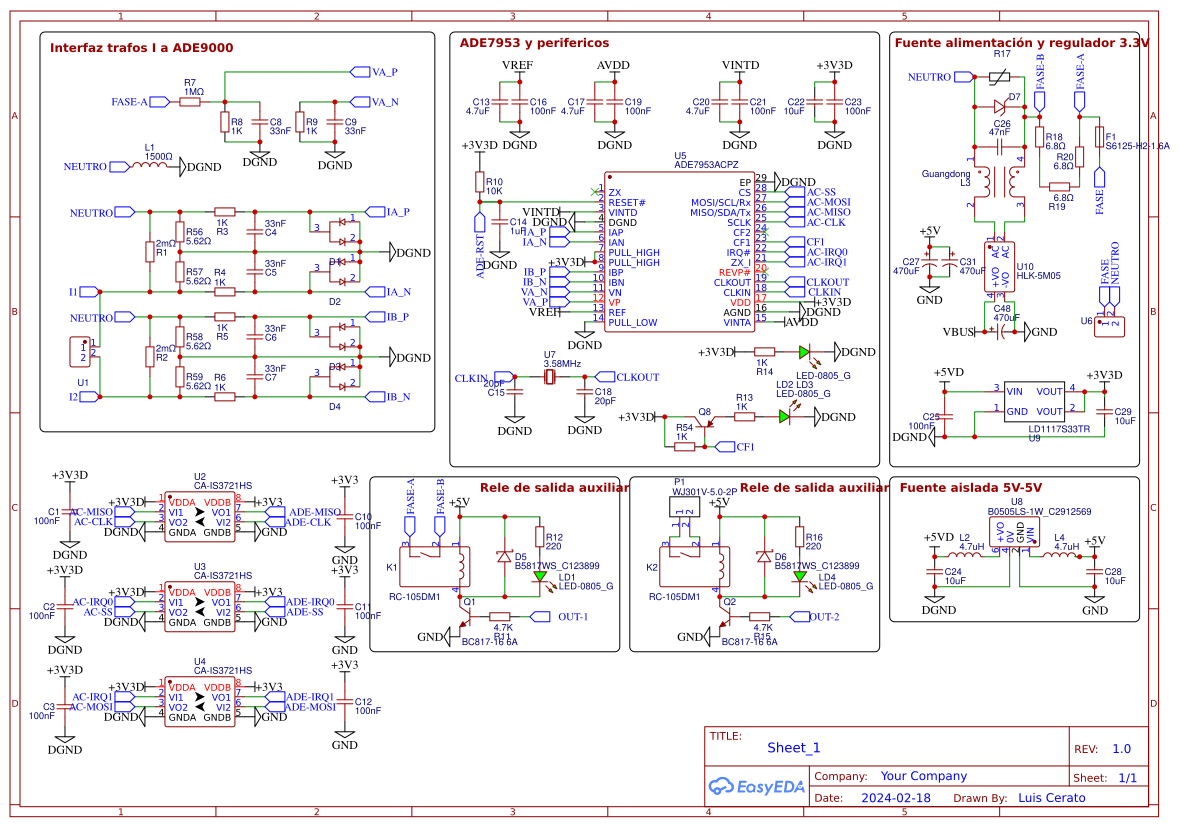Select the Your Company text
This screenshot has height=827, width=1180.
click(x=925, y=775)
